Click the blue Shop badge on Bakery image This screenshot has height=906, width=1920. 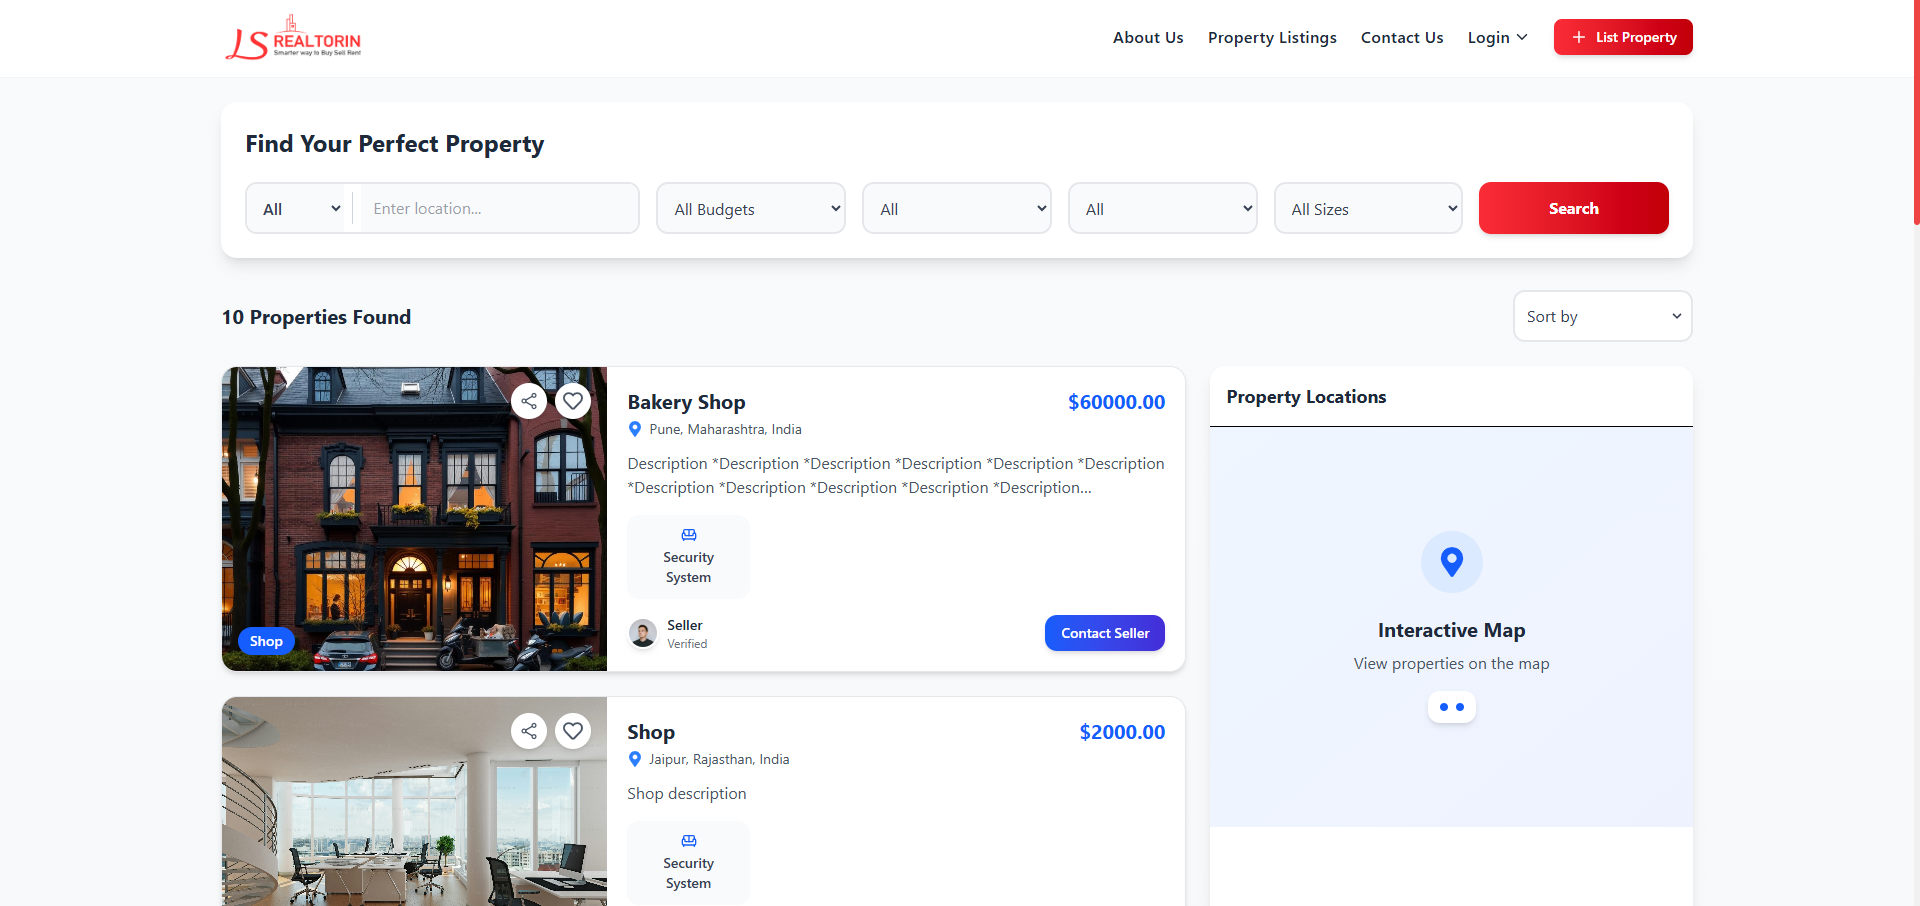tap(266, 641)
